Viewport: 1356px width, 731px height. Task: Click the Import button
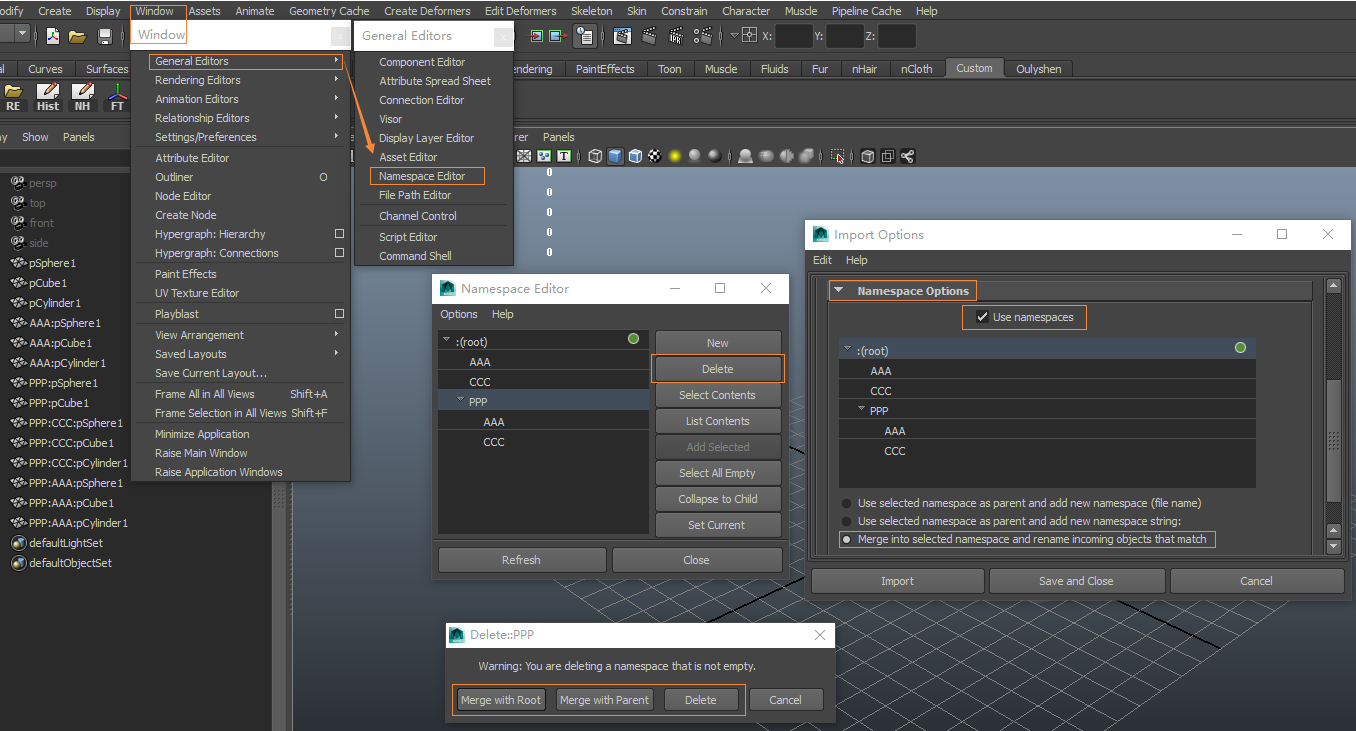point(897,581)
